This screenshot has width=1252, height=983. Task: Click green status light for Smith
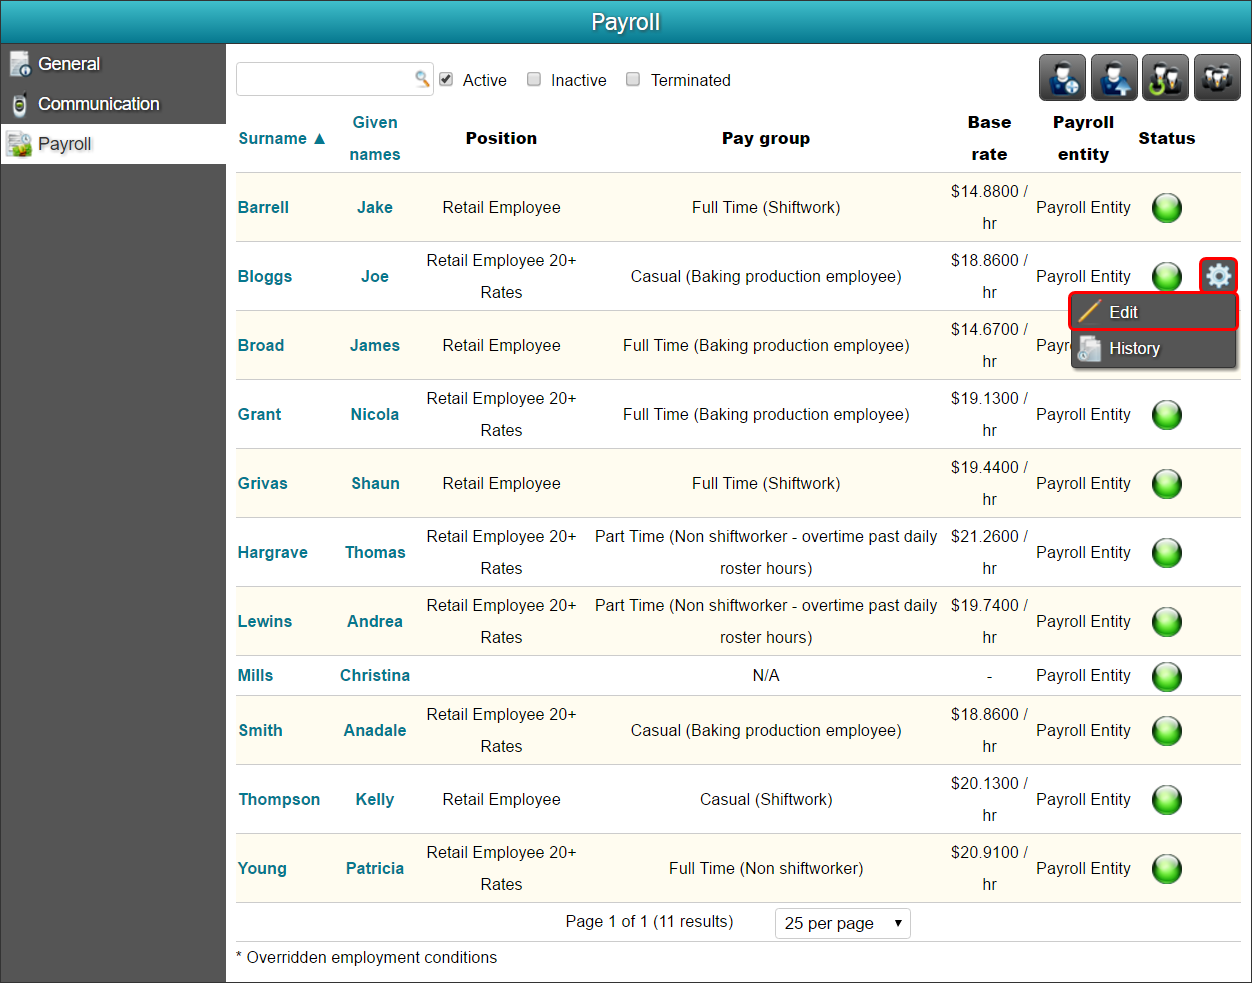[1167, 731]
